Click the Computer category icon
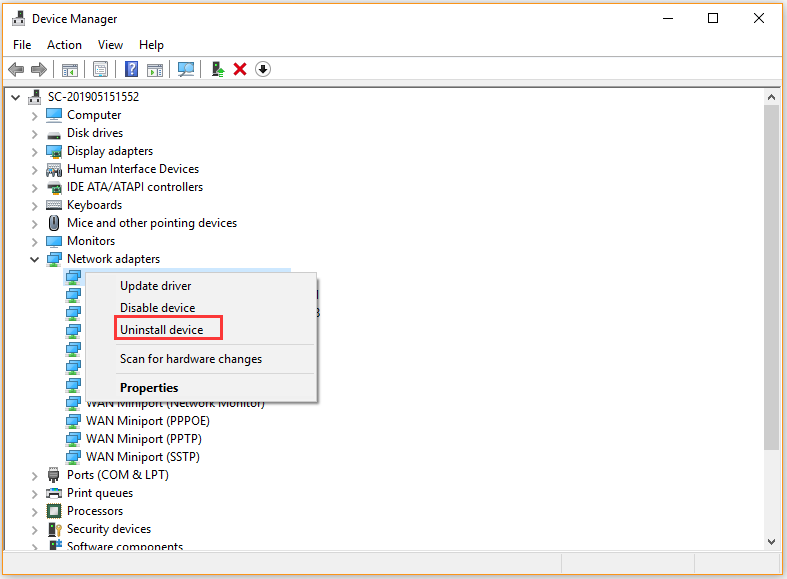The image size is (787, 579). pyautogui.click(x=54, y=115)
